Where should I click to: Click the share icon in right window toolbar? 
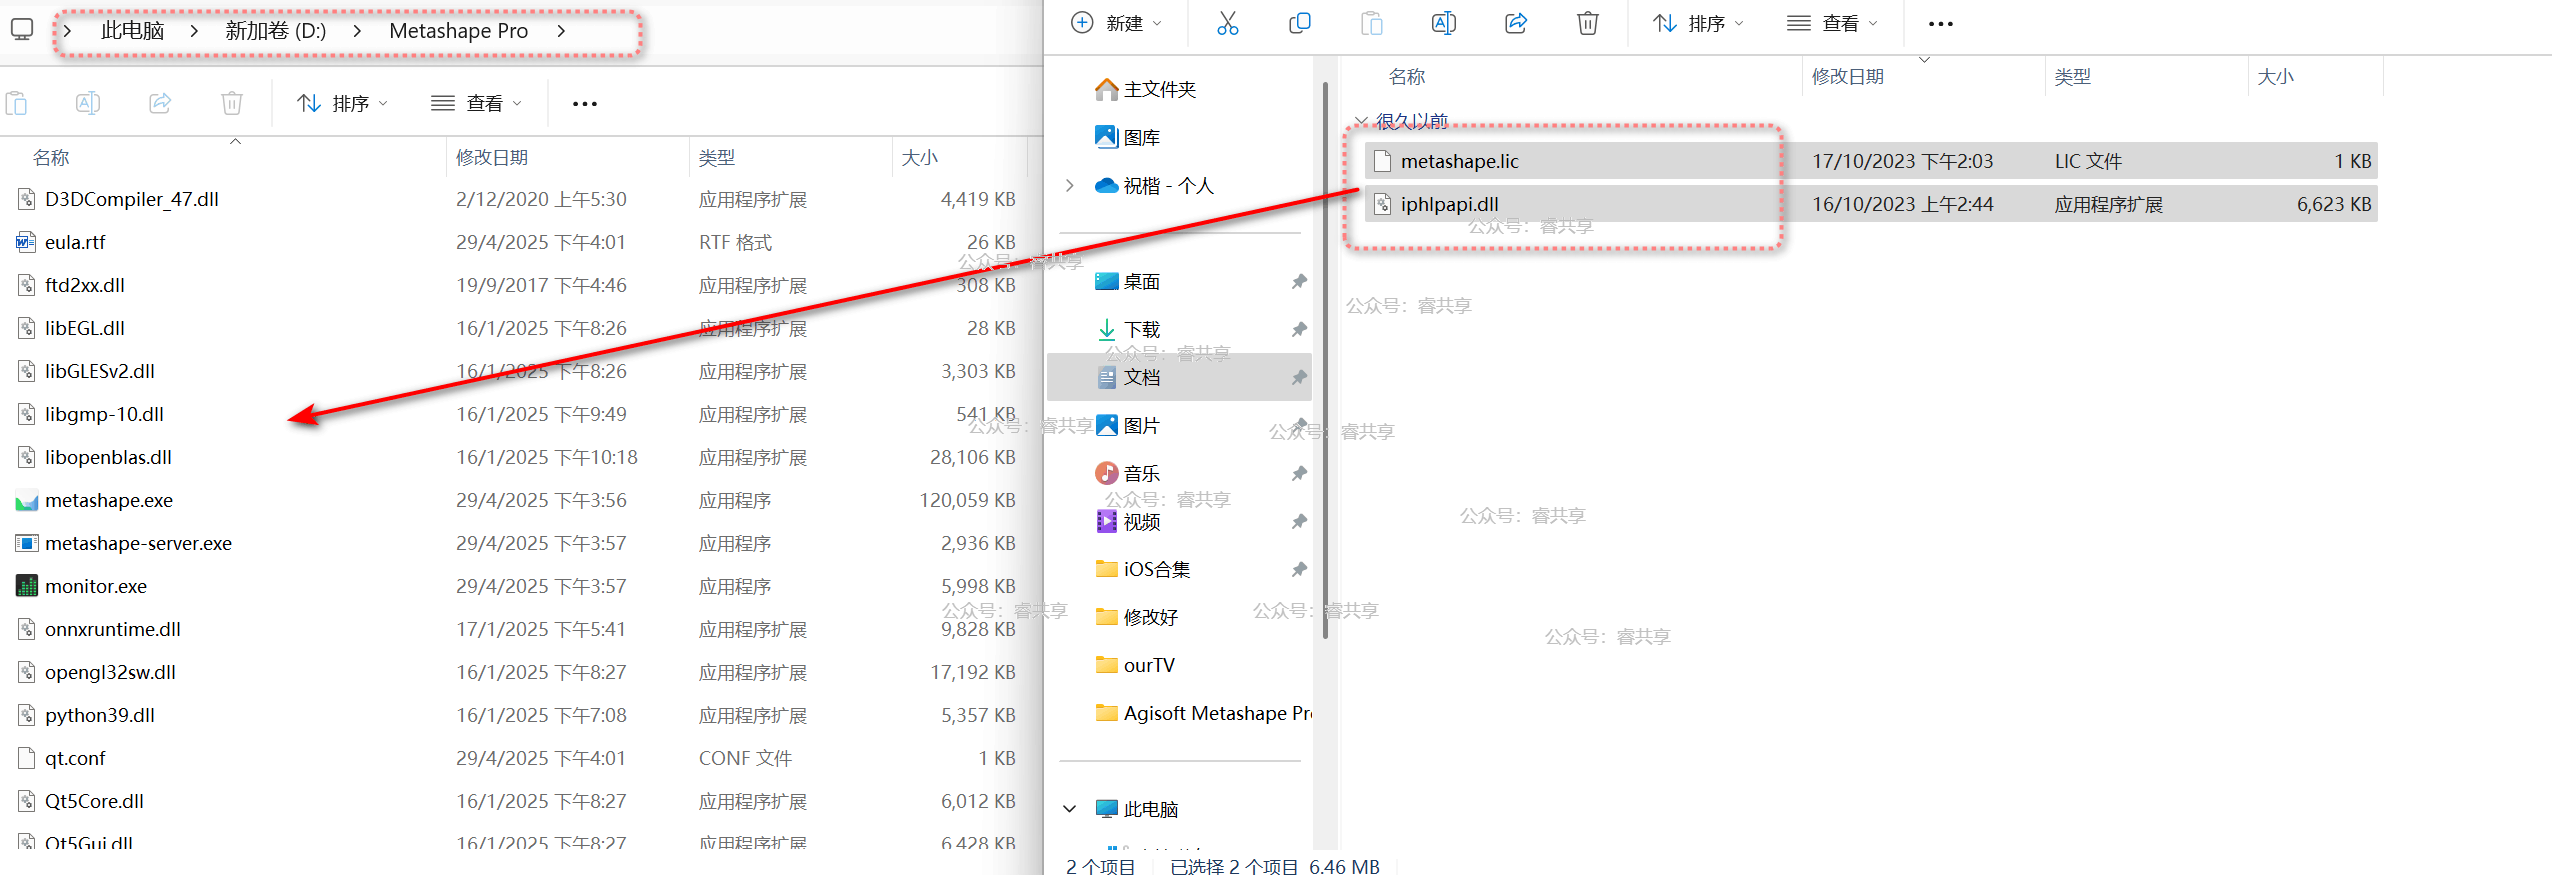coord(1516,23)
